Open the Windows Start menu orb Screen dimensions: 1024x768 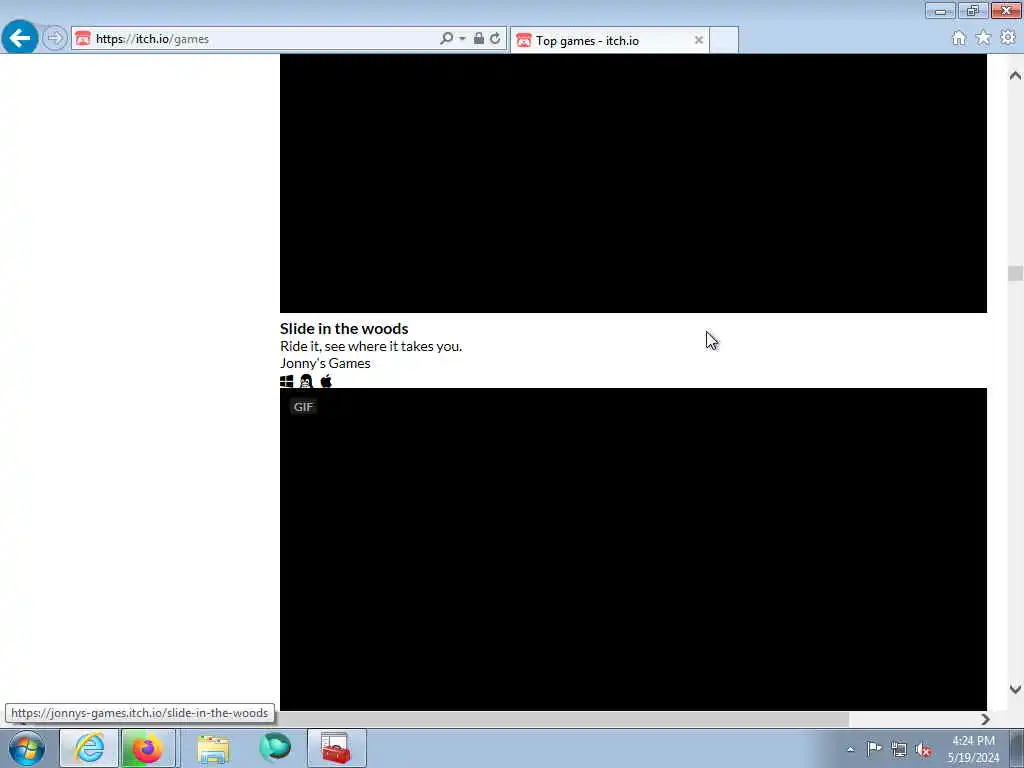click(27, 748)
